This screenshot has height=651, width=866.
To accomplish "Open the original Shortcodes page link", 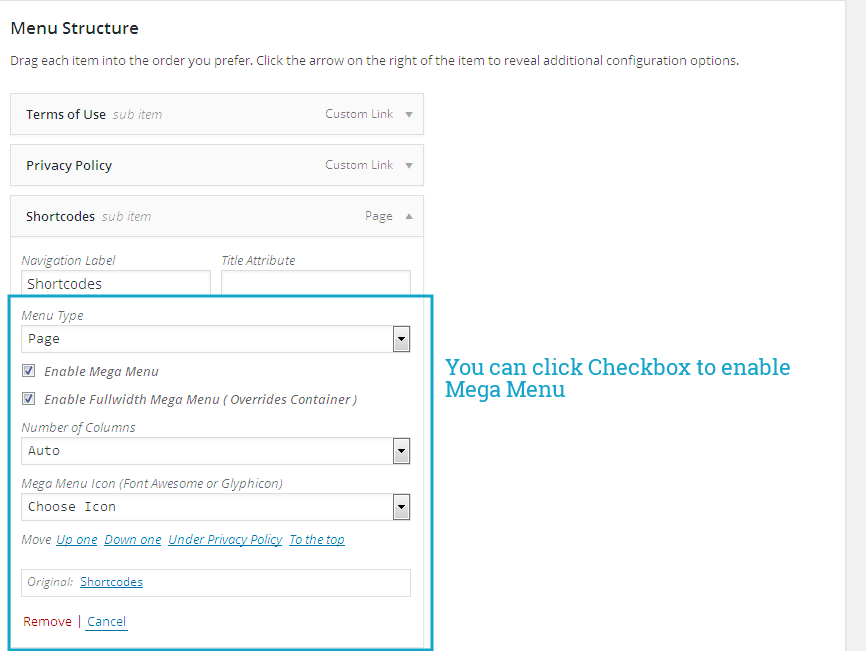I will pos(111,582).
